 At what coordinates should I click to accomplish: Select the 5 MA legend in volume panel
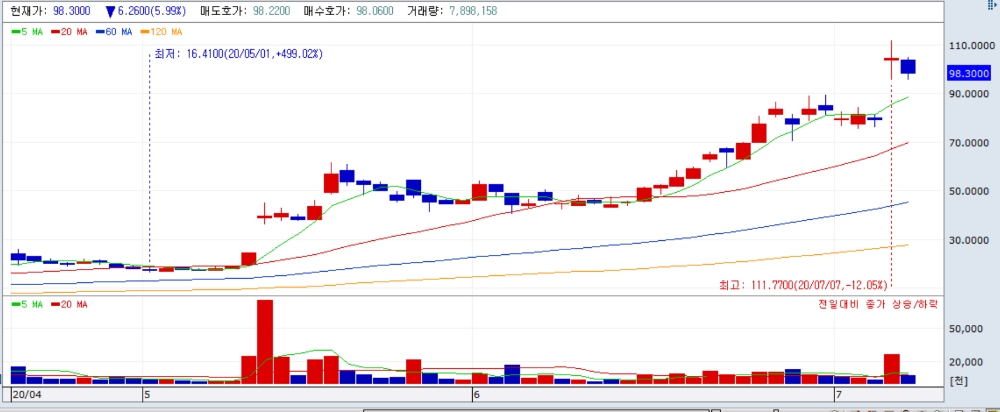tap(27, 304)
